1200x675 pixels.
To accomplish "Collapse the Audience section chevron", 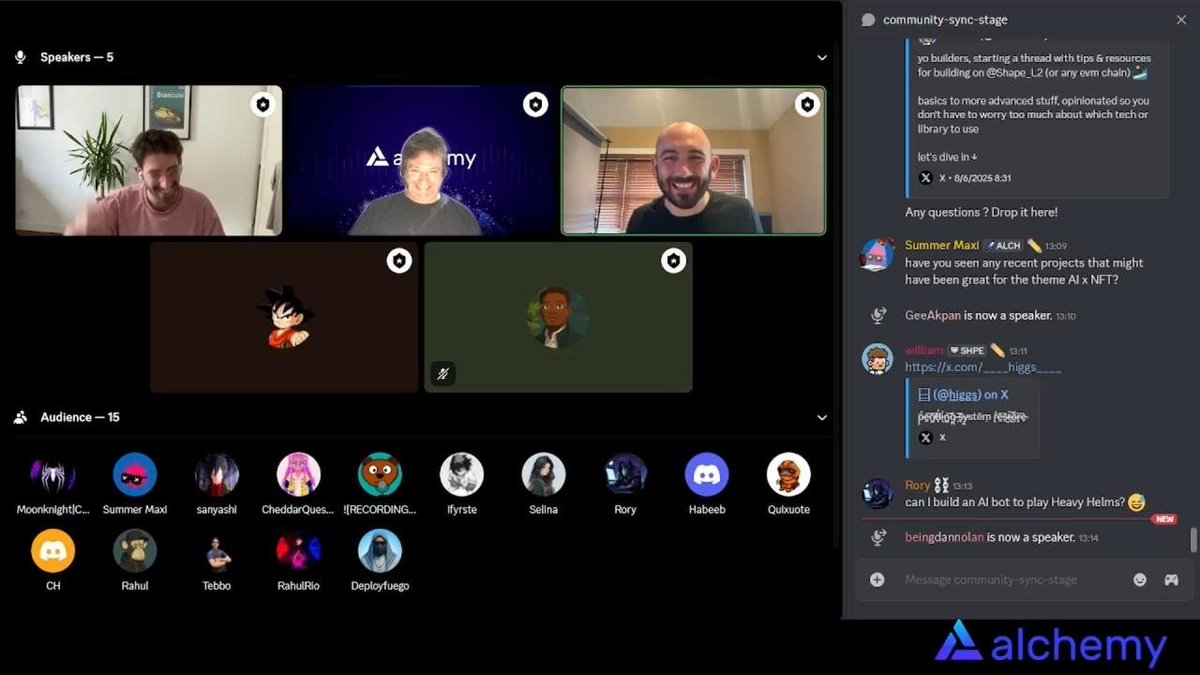I will tap(822, 417).
